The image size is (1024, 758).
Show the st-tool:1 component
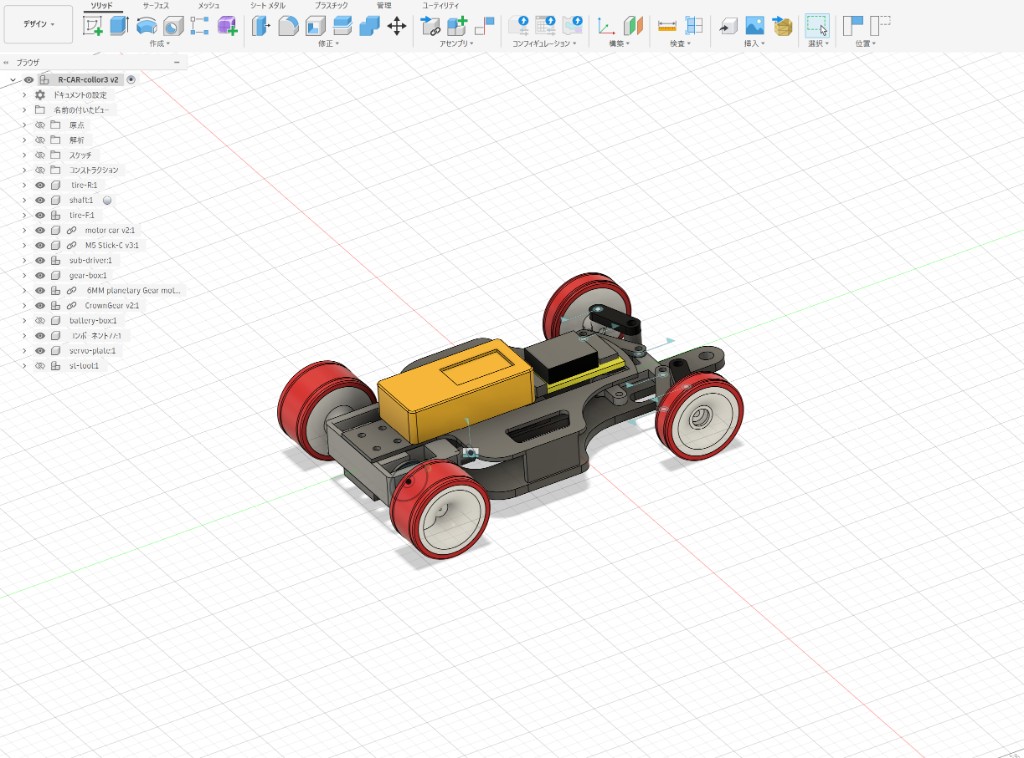click(x=40, y=366)
